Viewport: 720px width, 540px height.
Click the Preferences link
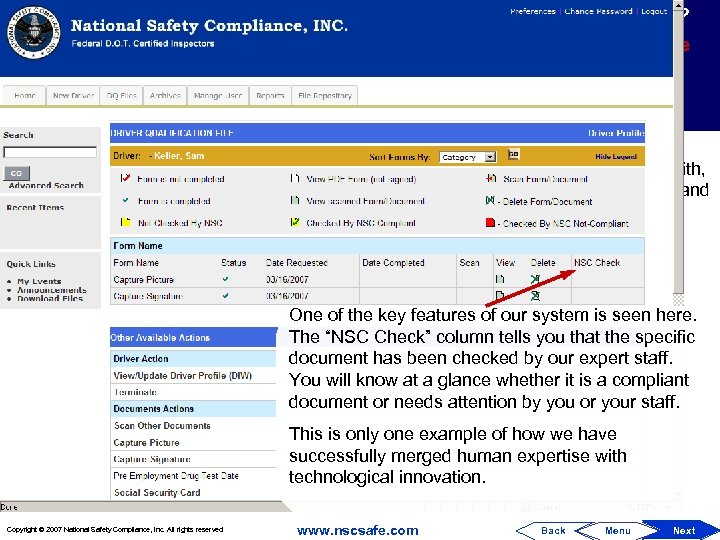pyautogui.click(x=533, y=11)
